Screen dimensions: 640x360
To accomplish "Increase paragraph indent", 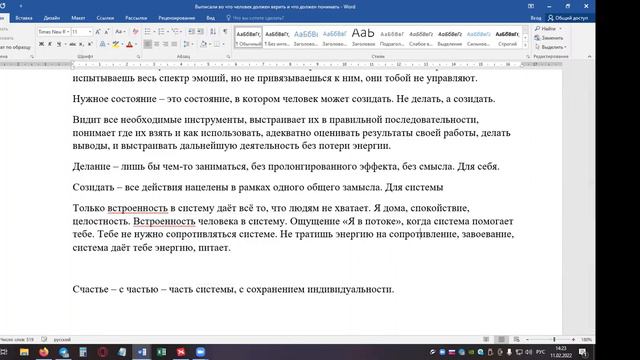I will click(200, 32).
